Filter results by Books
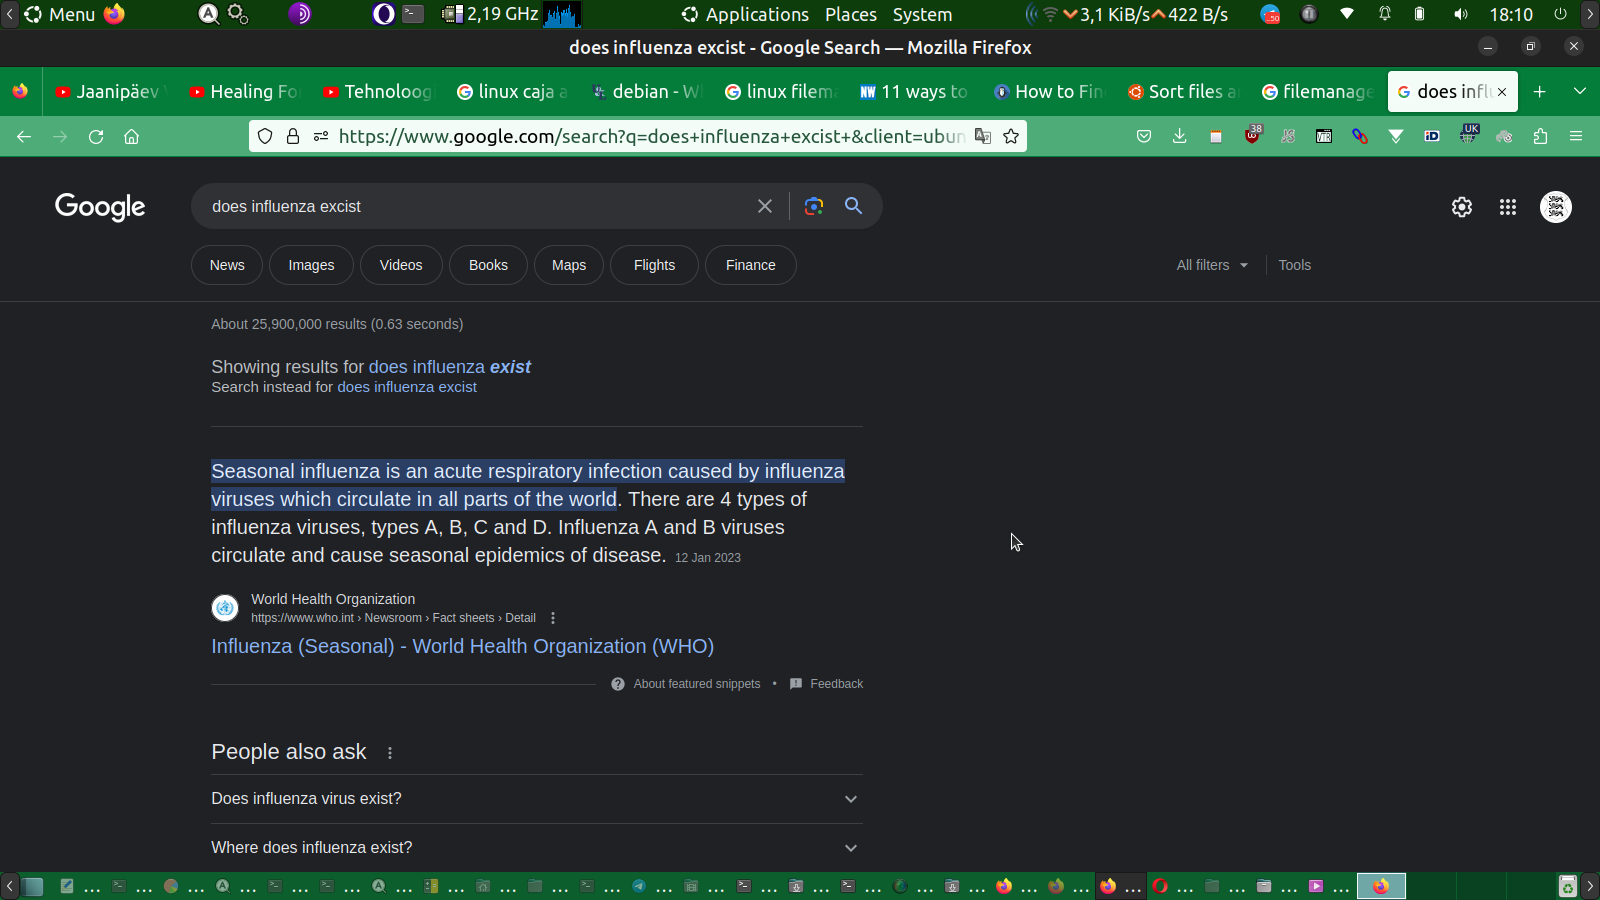 [488, 265]
